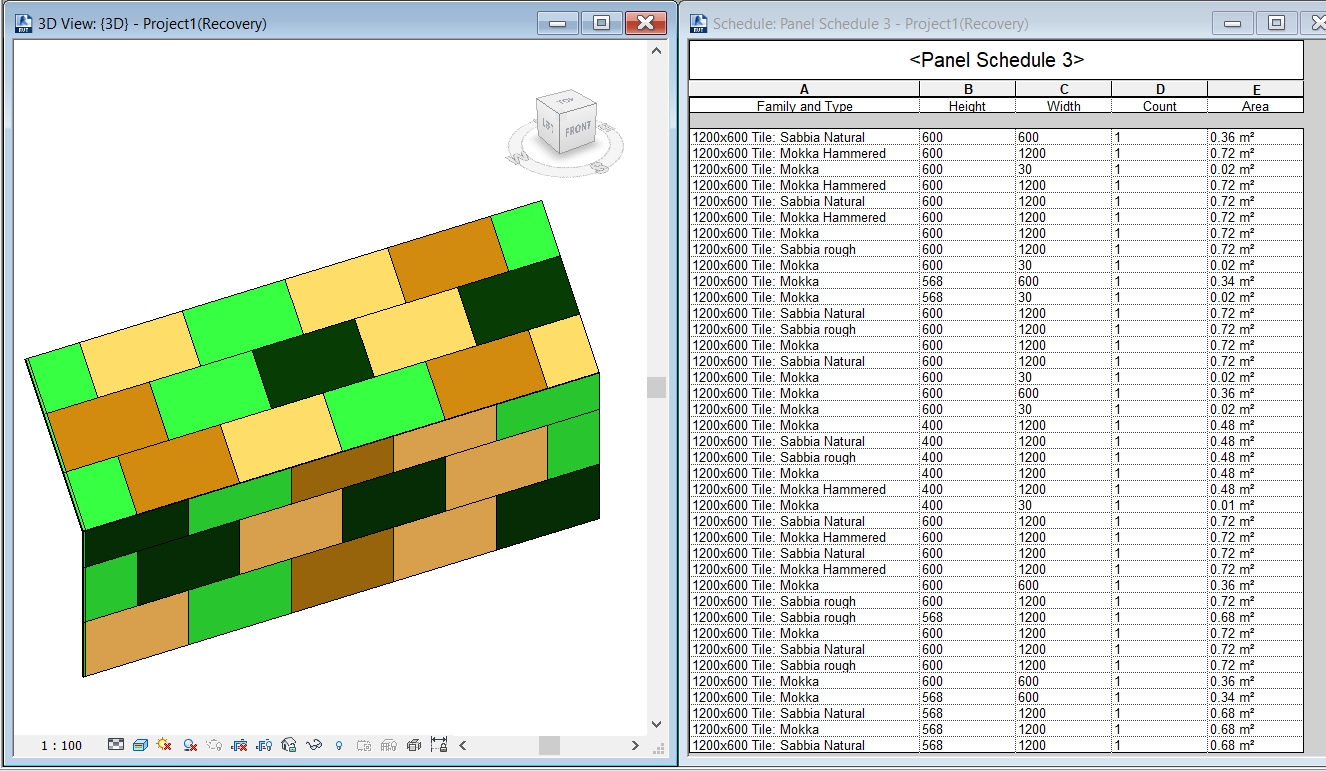Toggle the Highlight Displacement Sets icon
The width and height of the screenshot is (1326, 771).
pos(414,745)
